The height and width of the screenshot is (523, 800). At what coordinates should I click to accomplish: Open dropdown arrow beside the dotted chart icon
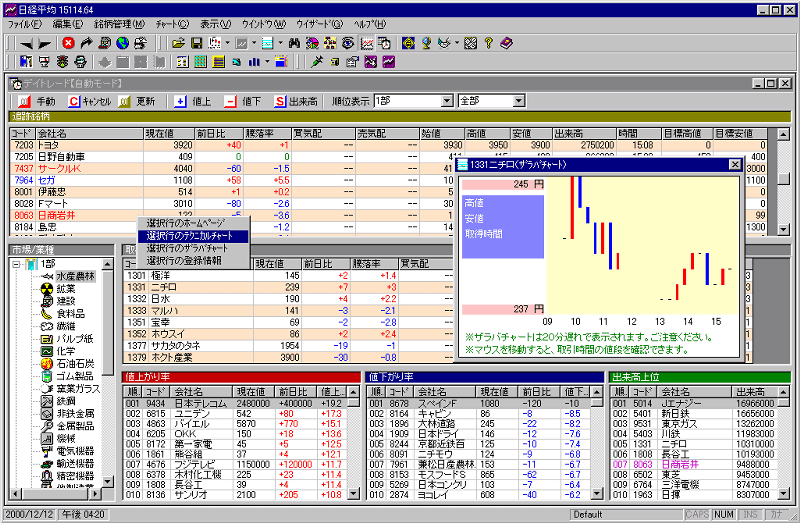[228, 43]
